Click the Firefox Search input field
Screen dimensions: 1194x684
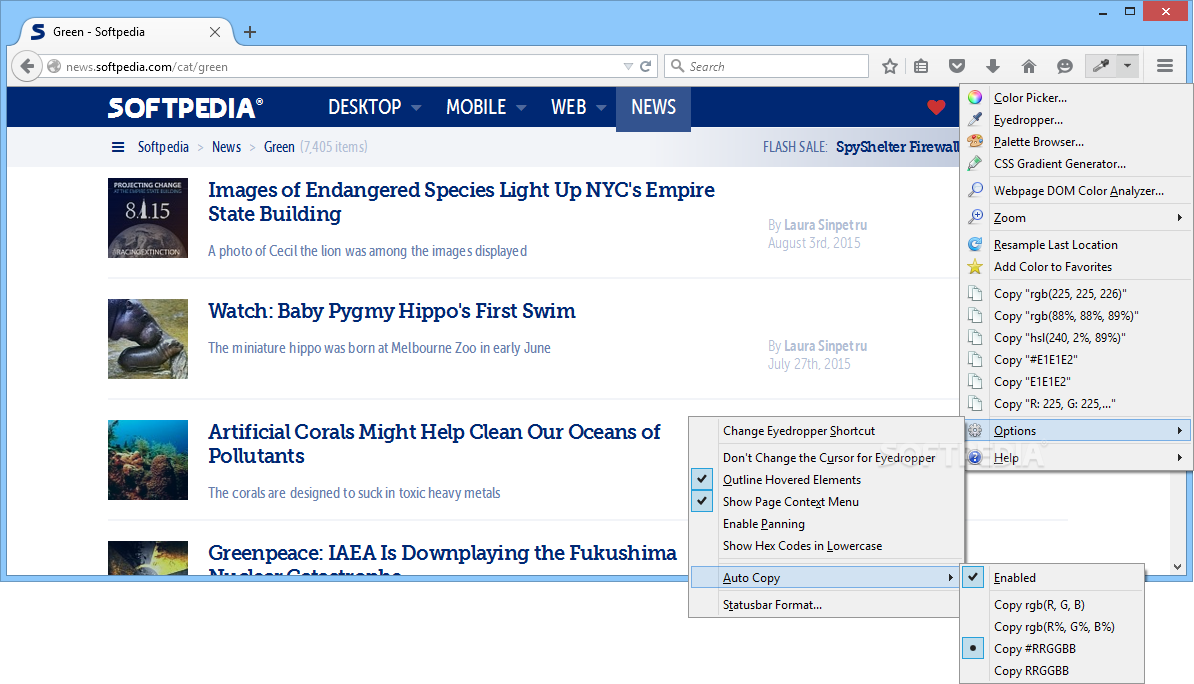click(x=766, y=66)
